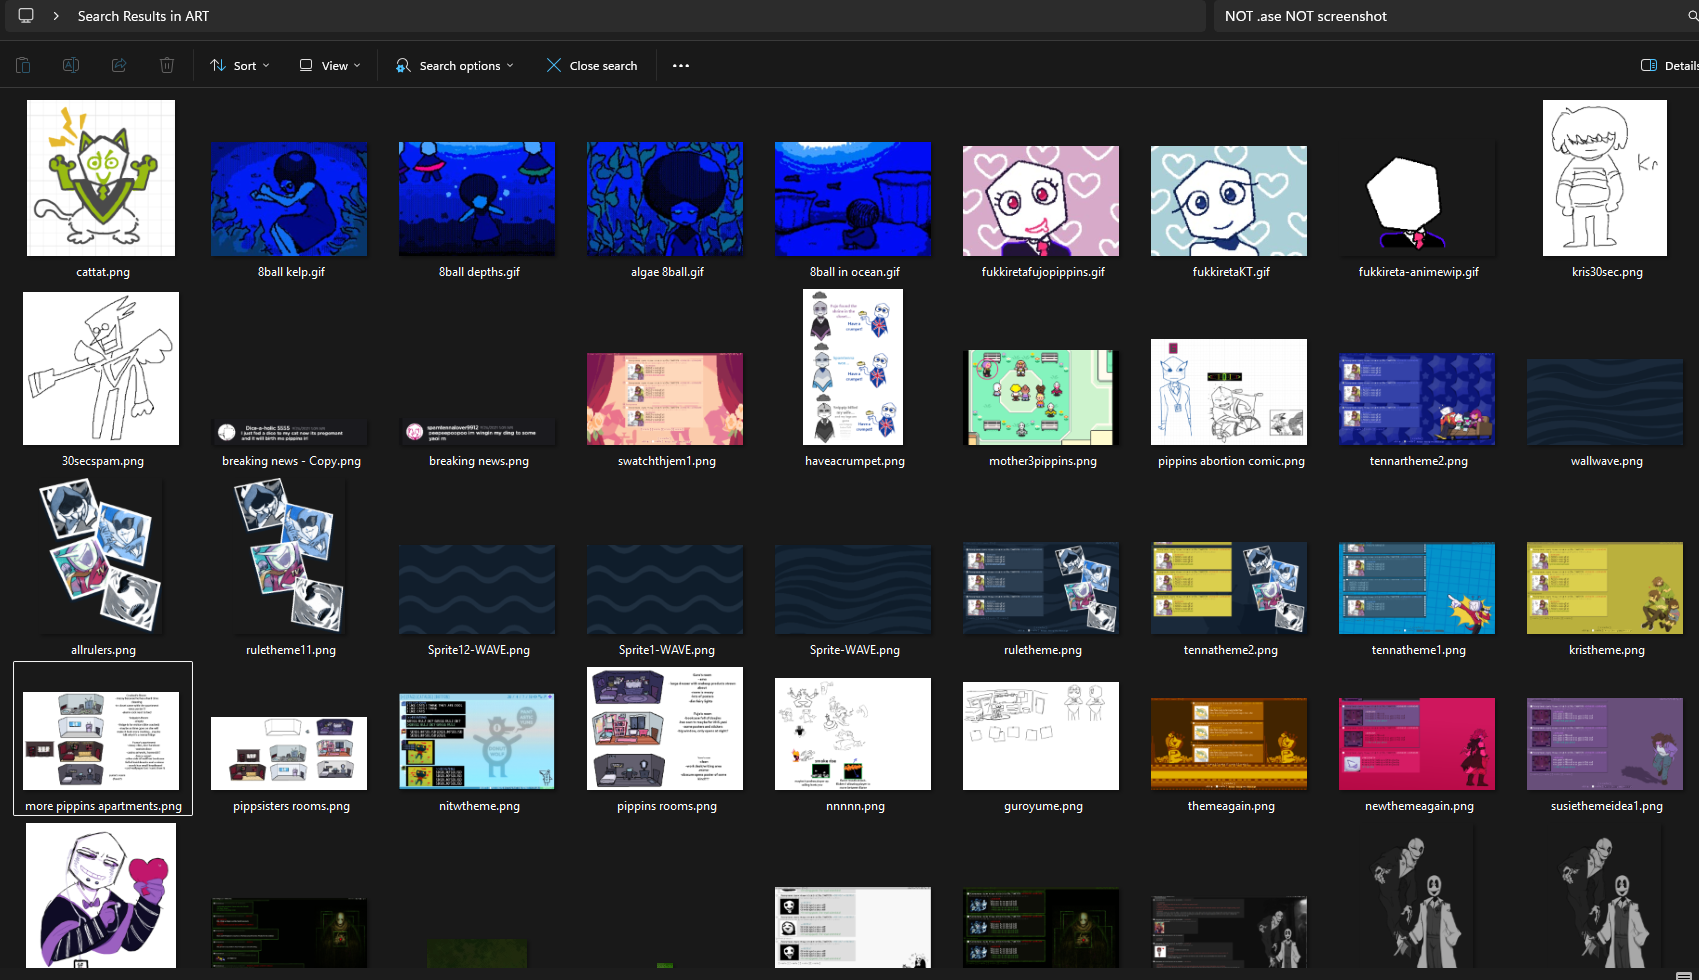The image size is (1699, 980).
Task: Click the file name "pippins abortion comic.png"
Action: coord(1231,461)
